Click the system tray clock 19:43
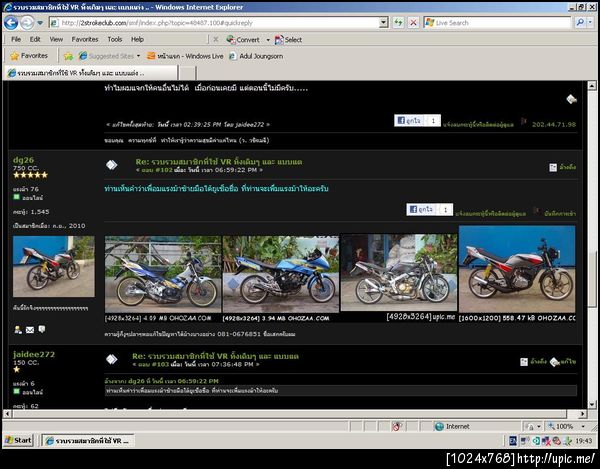Image resolution: width=600 pixels, height=469 pixels. [x=584, y=441]
